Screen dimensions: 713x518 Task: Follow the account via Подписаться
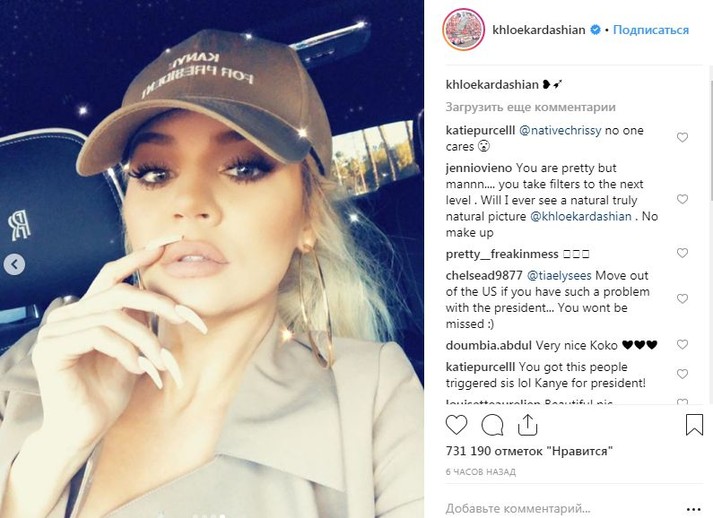point(651,30)
